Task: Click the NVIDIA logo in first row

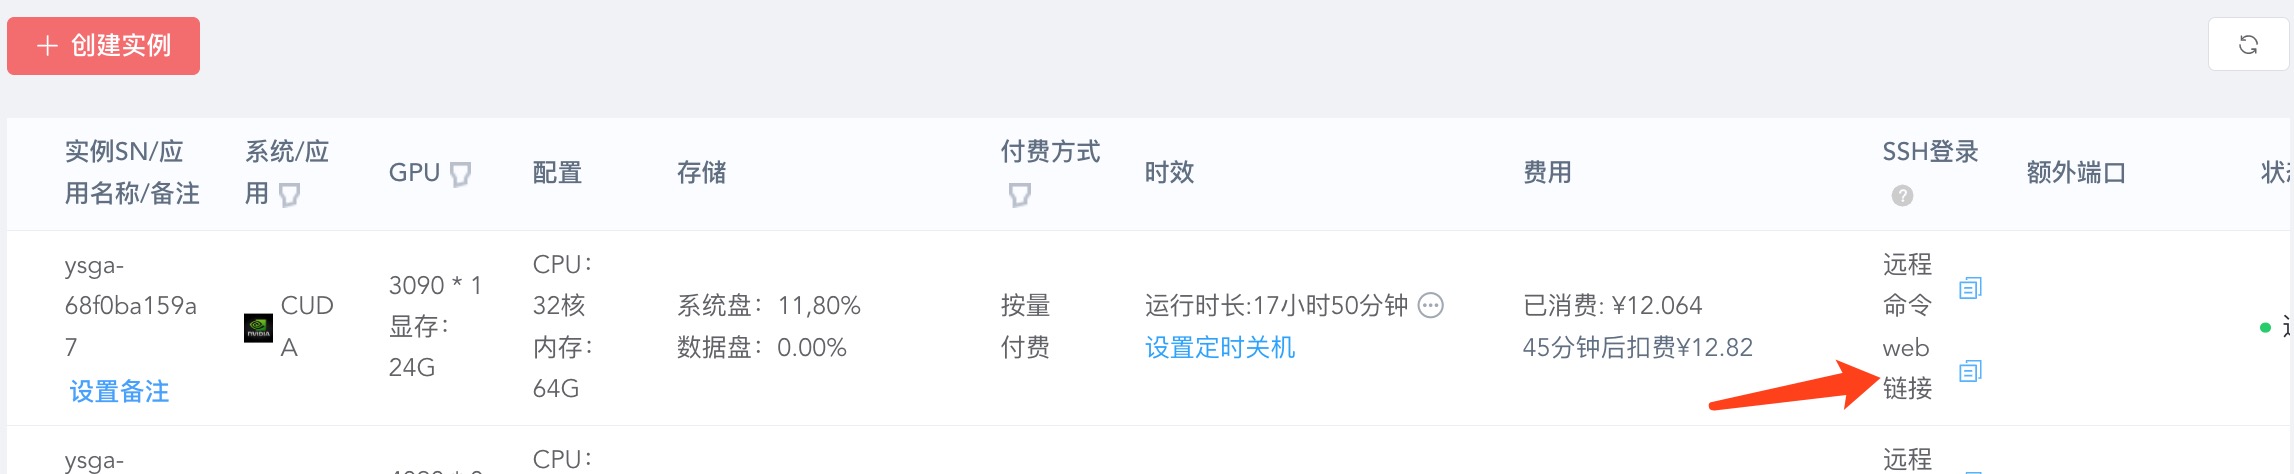Action: coord(258,327)
